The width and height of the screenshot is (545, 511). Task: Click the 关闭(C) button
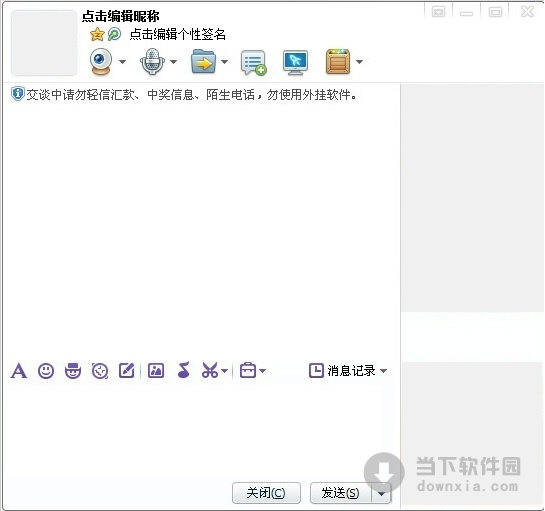(266, 493)
